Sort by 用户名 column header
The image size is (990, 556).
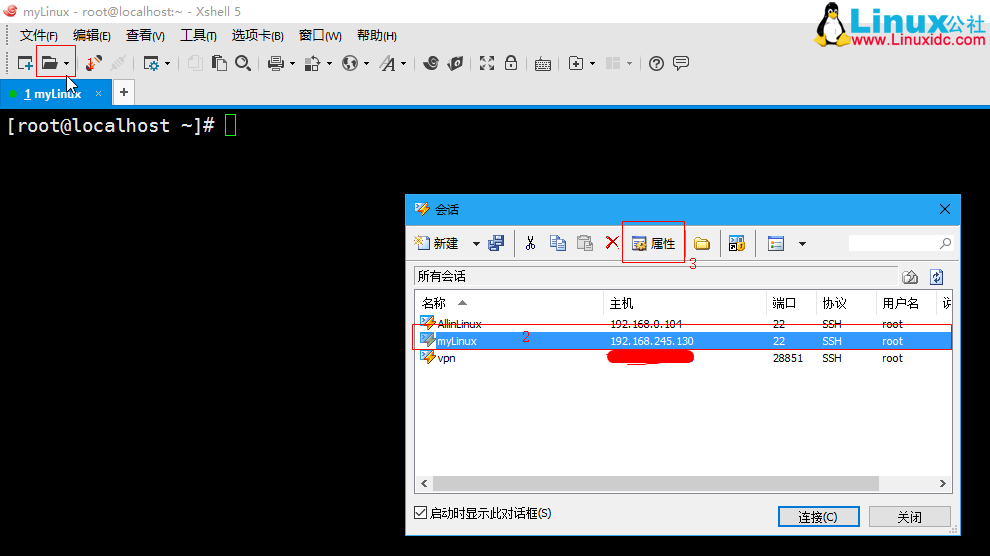[x=905, y=304]
